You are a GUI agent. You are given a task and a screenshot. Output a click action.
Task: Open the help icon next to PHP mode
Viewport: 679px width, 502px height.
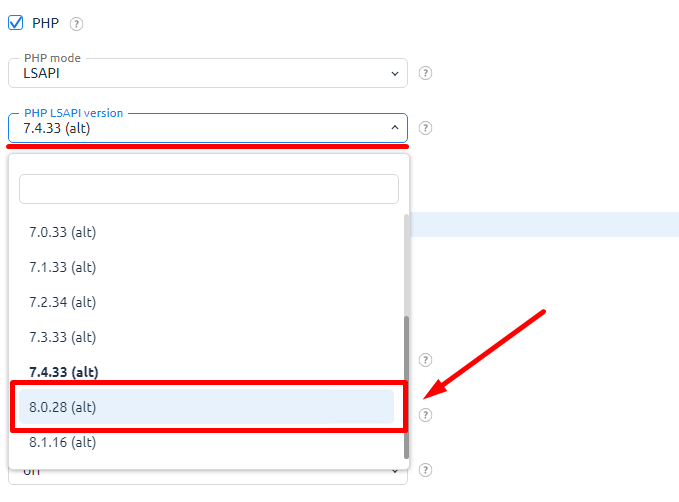[x=425, y=73]
